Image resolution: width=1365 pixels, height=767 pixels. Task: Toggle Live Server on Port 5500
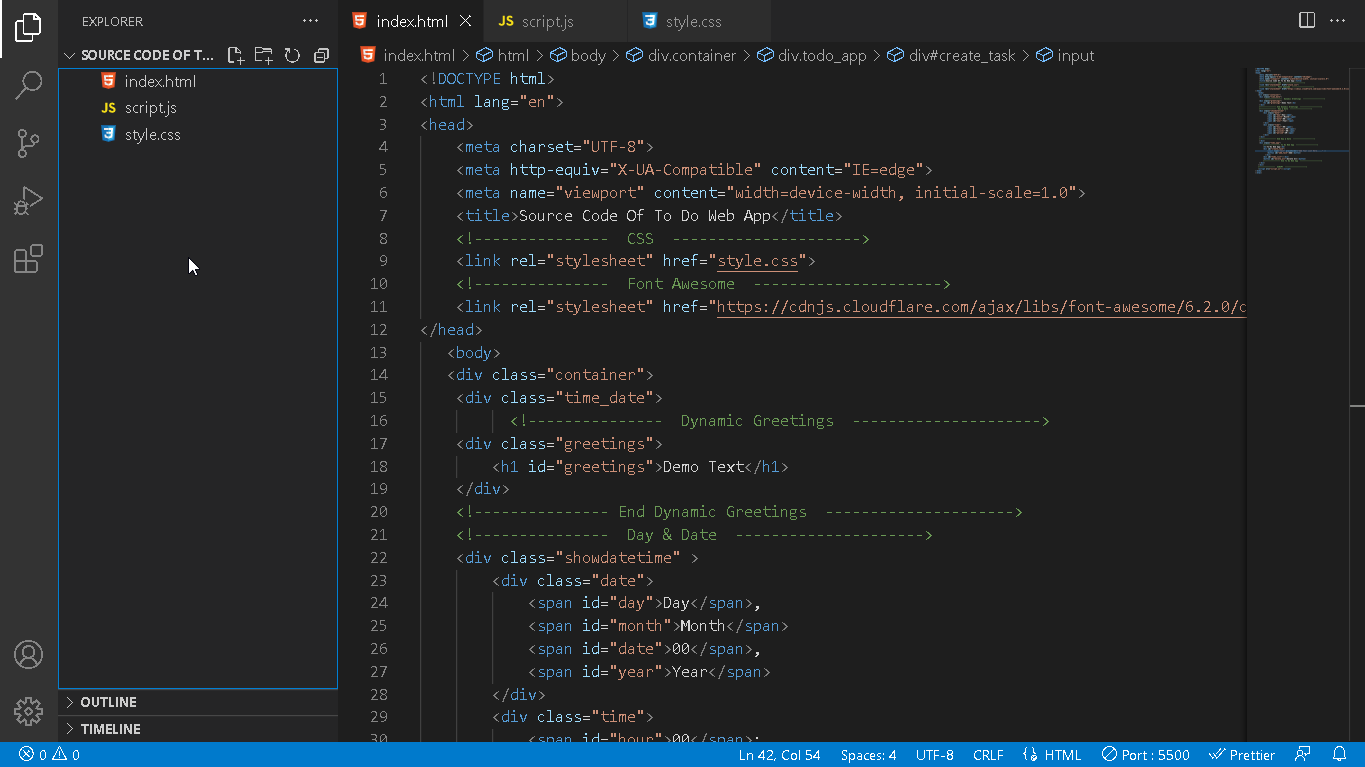[1145, 755]
